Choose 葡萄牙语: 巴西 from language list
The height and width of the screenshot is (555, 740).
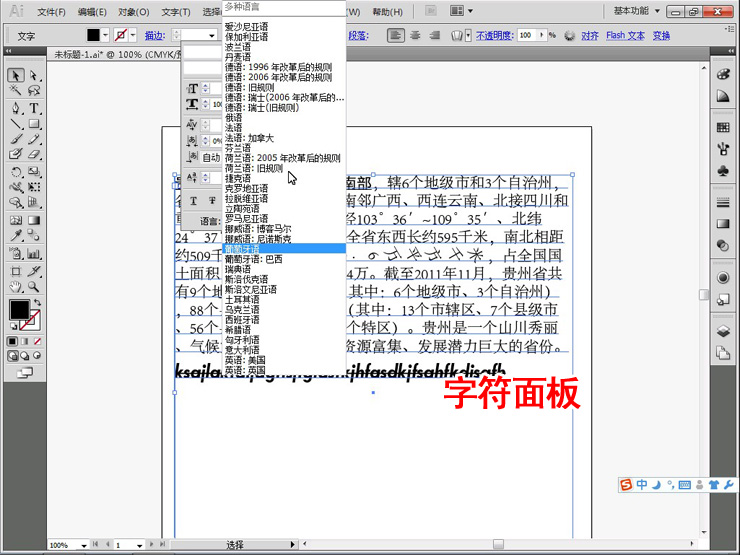253,259
